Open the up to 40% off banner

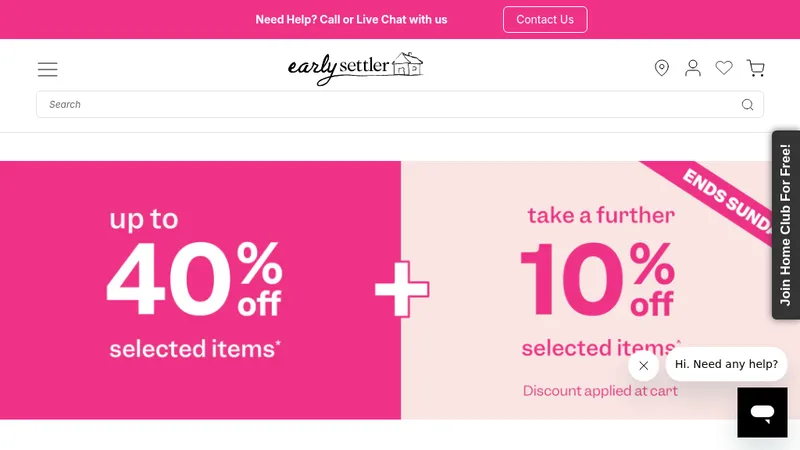[201, 290]
